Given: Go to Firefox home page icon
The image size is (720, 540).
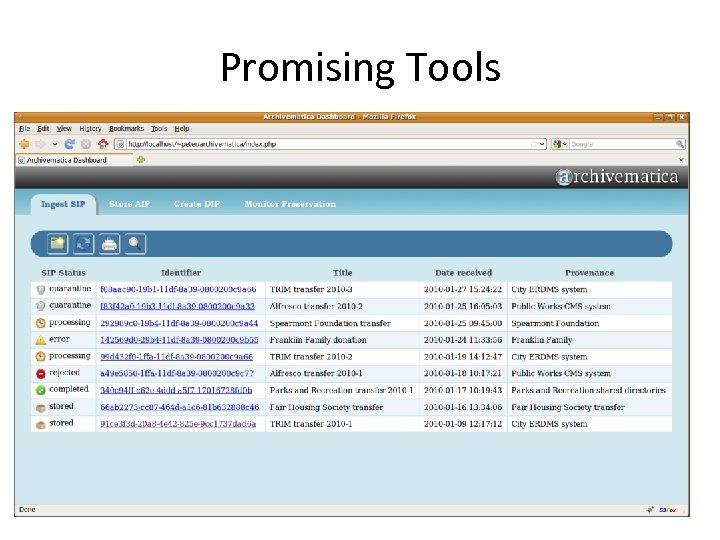Looking at the screenshot, I should pos(103,144).
